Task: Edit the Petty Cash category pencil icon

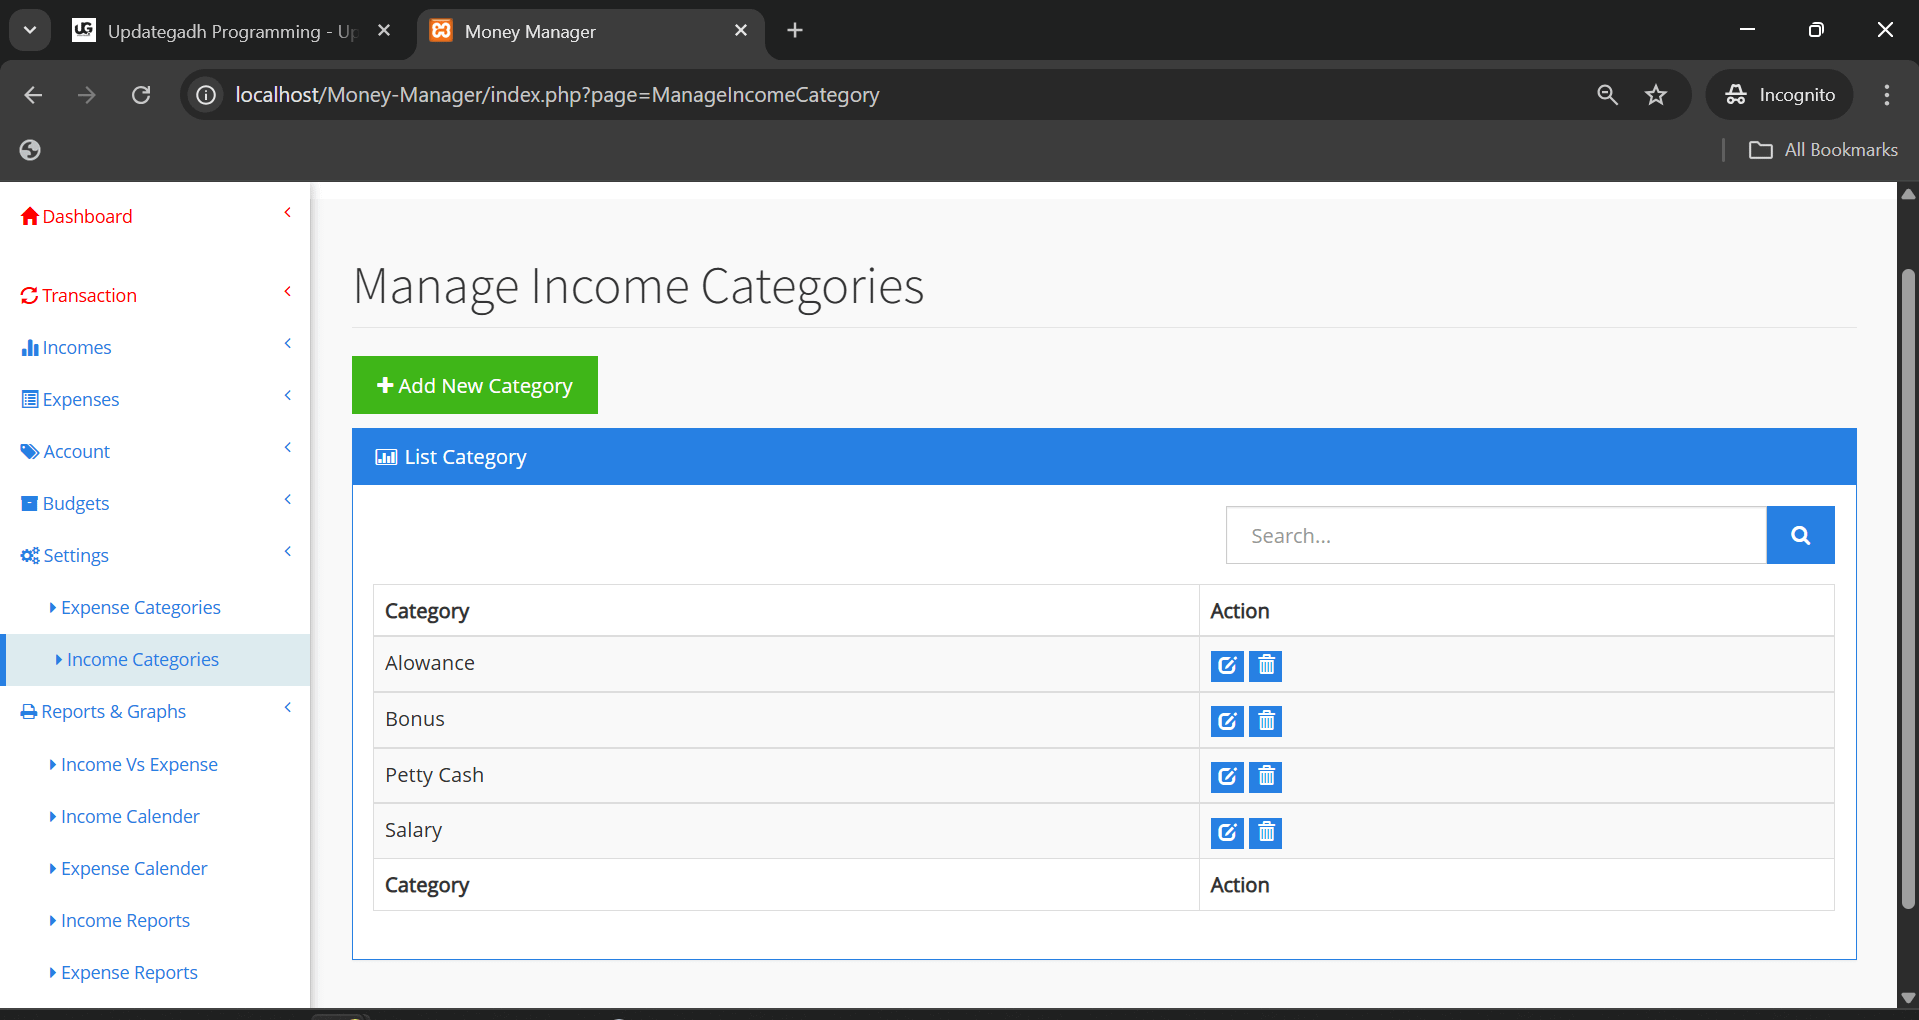Action: pyautogui.click(x=1226, y=776)
